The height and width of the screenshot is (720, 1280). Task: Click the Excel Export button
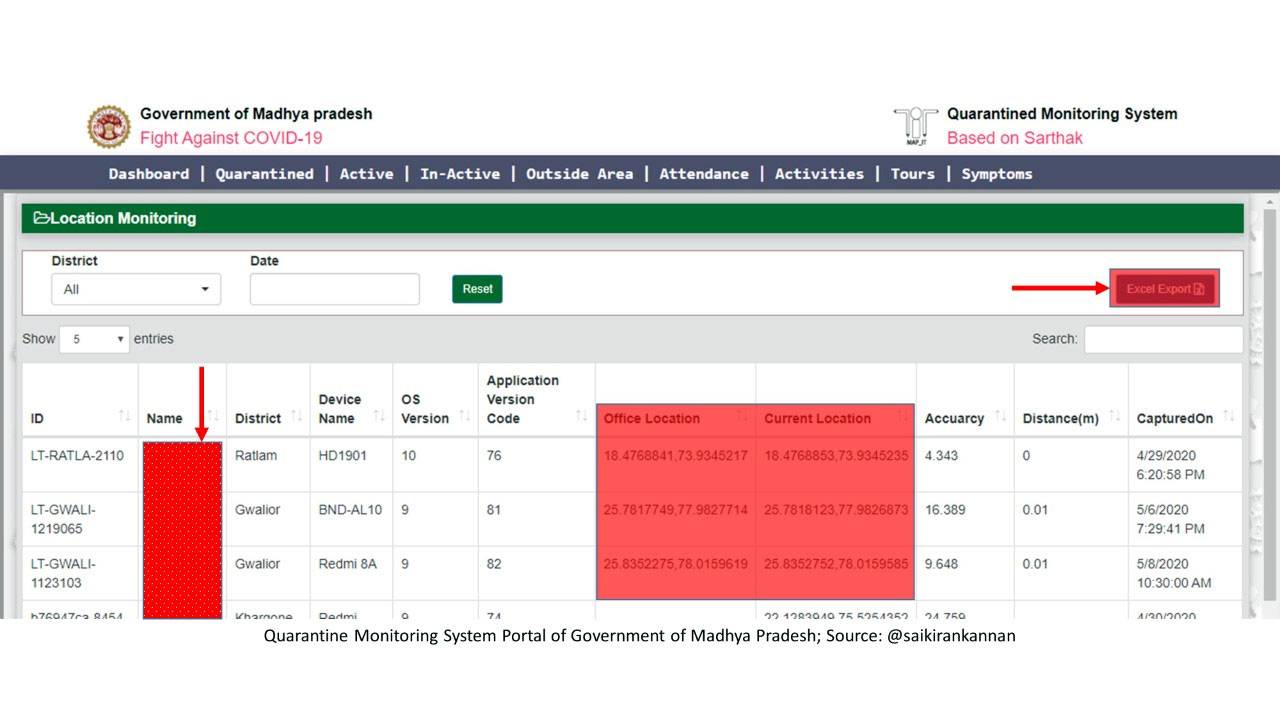tap(1164, 289)
